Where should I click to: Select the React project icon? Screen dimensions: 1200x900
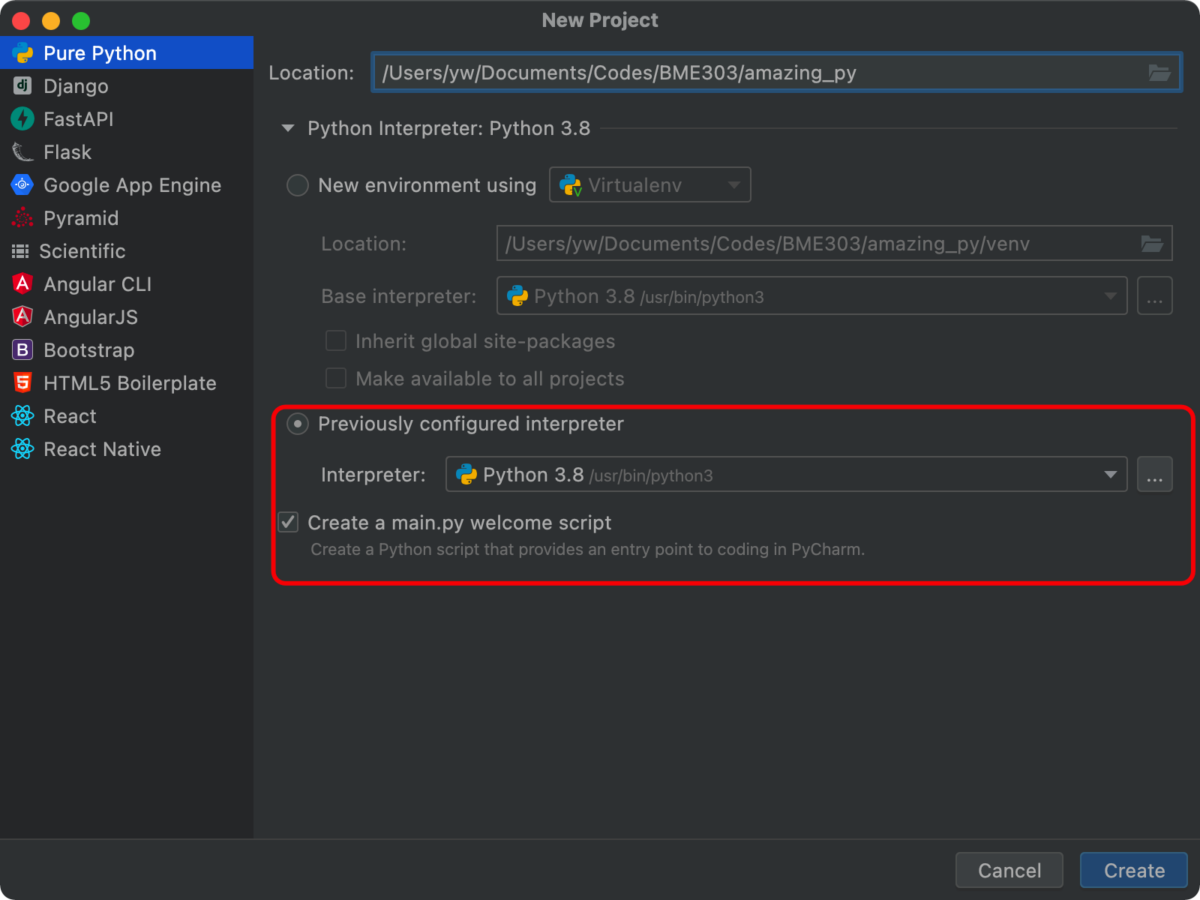pyautogui.click(x=22, y=416)
